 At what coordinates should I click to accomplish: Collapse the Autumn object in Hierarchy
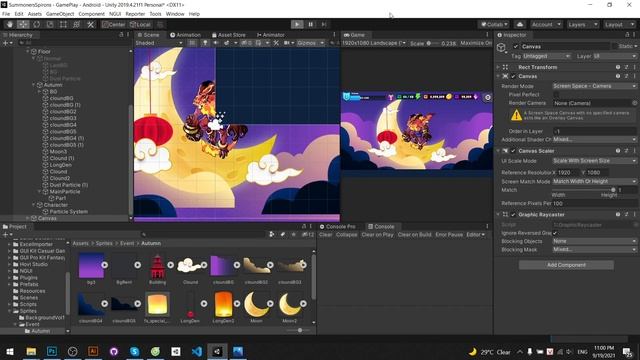point(34,85)
